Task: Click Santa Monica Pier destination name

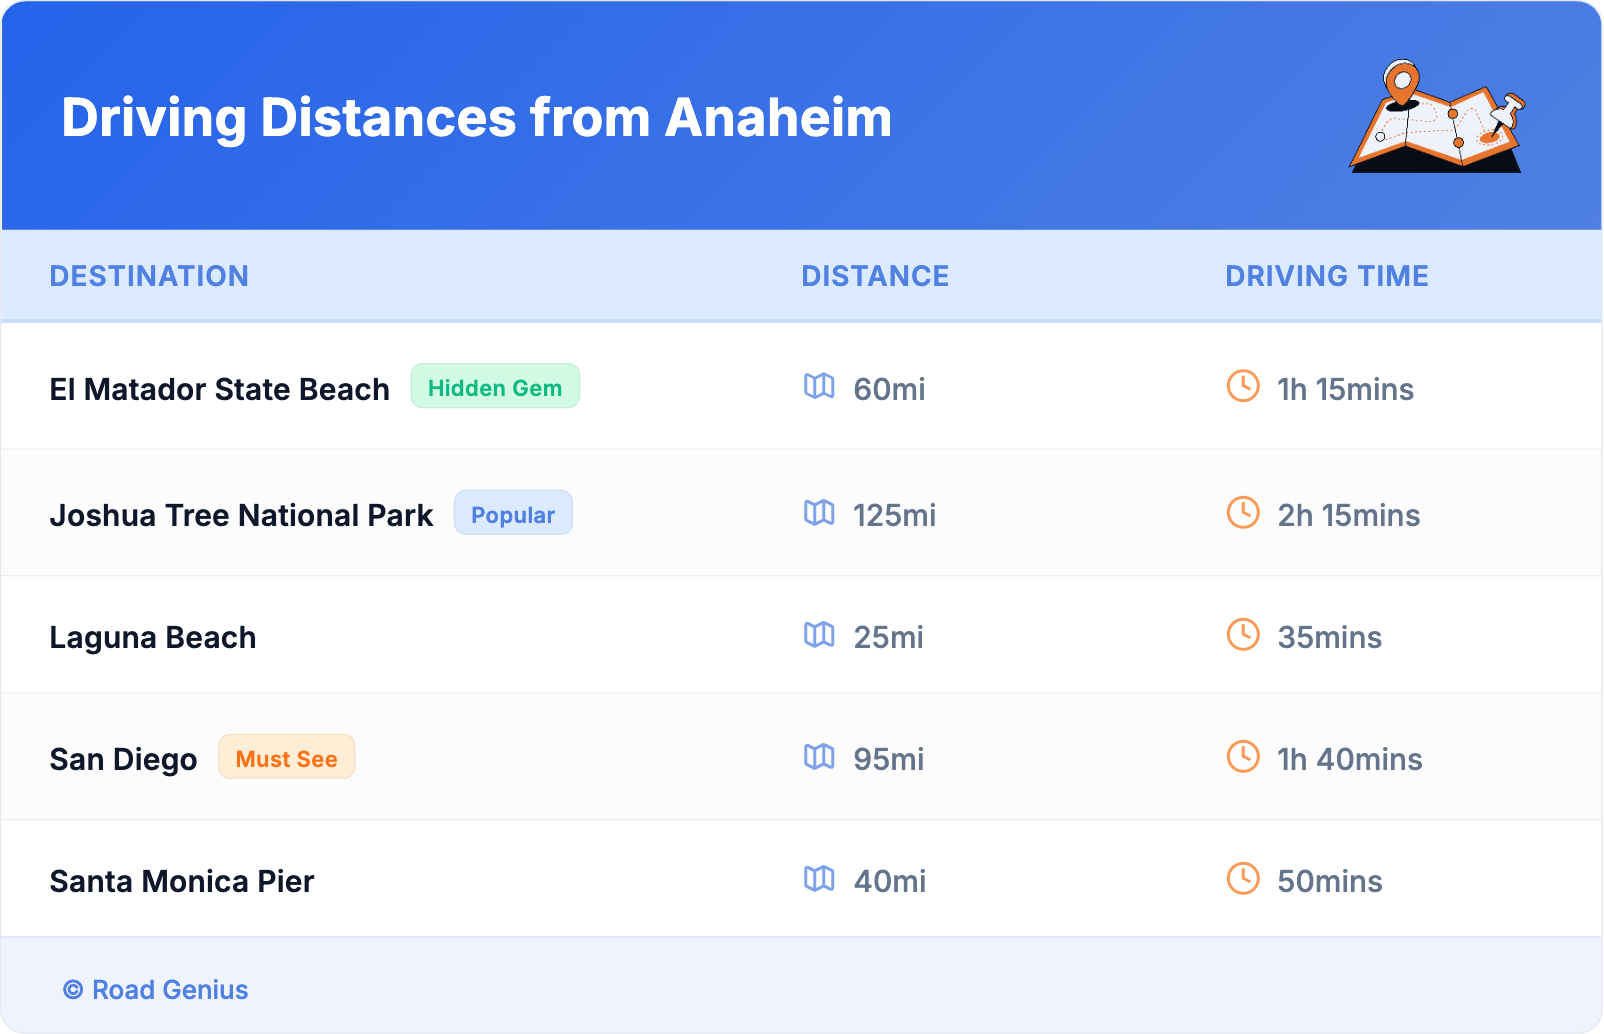Action: 182,882
